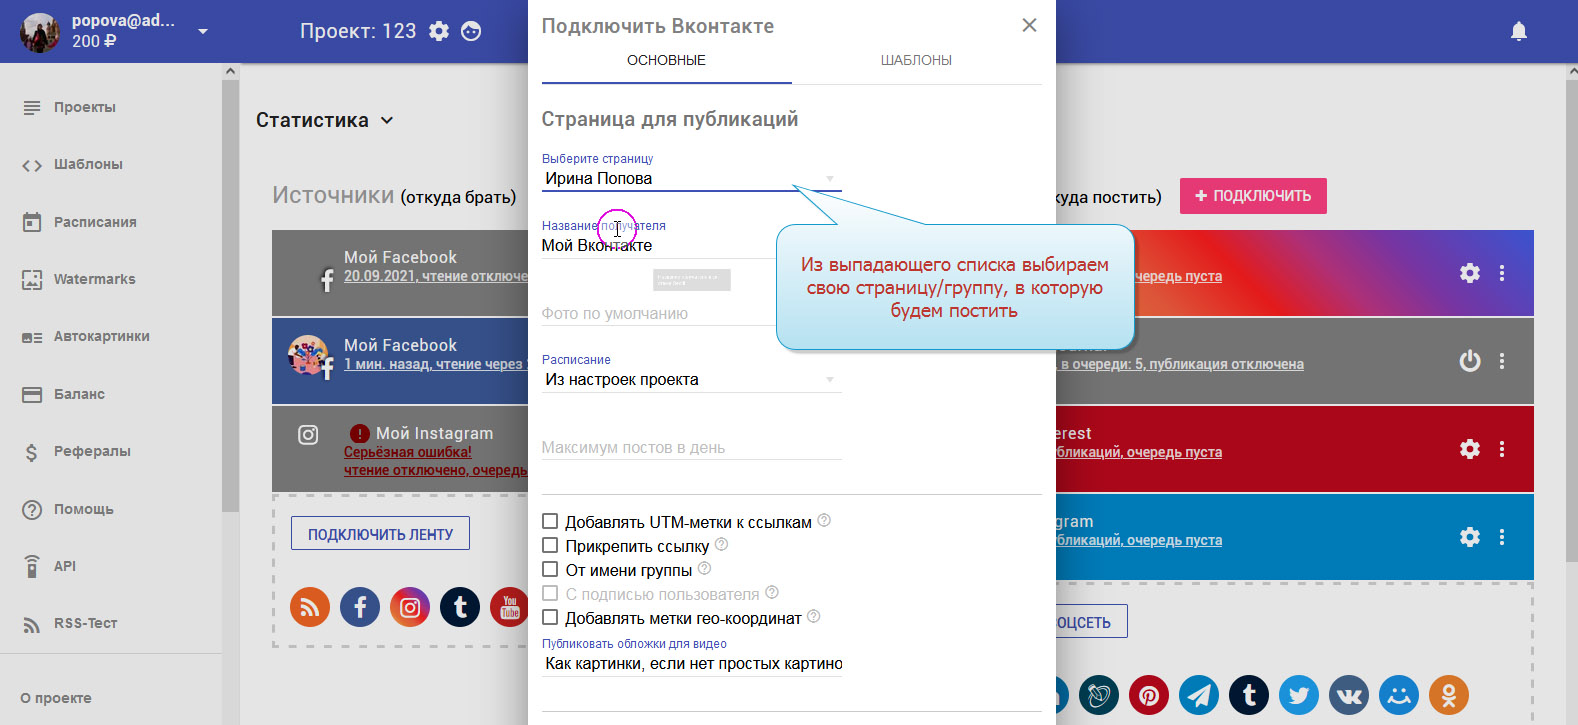Toggle От имени группы checkbox
Image resolution: width=1578 pixels, height=725 pixels.
tap(550, 569)
